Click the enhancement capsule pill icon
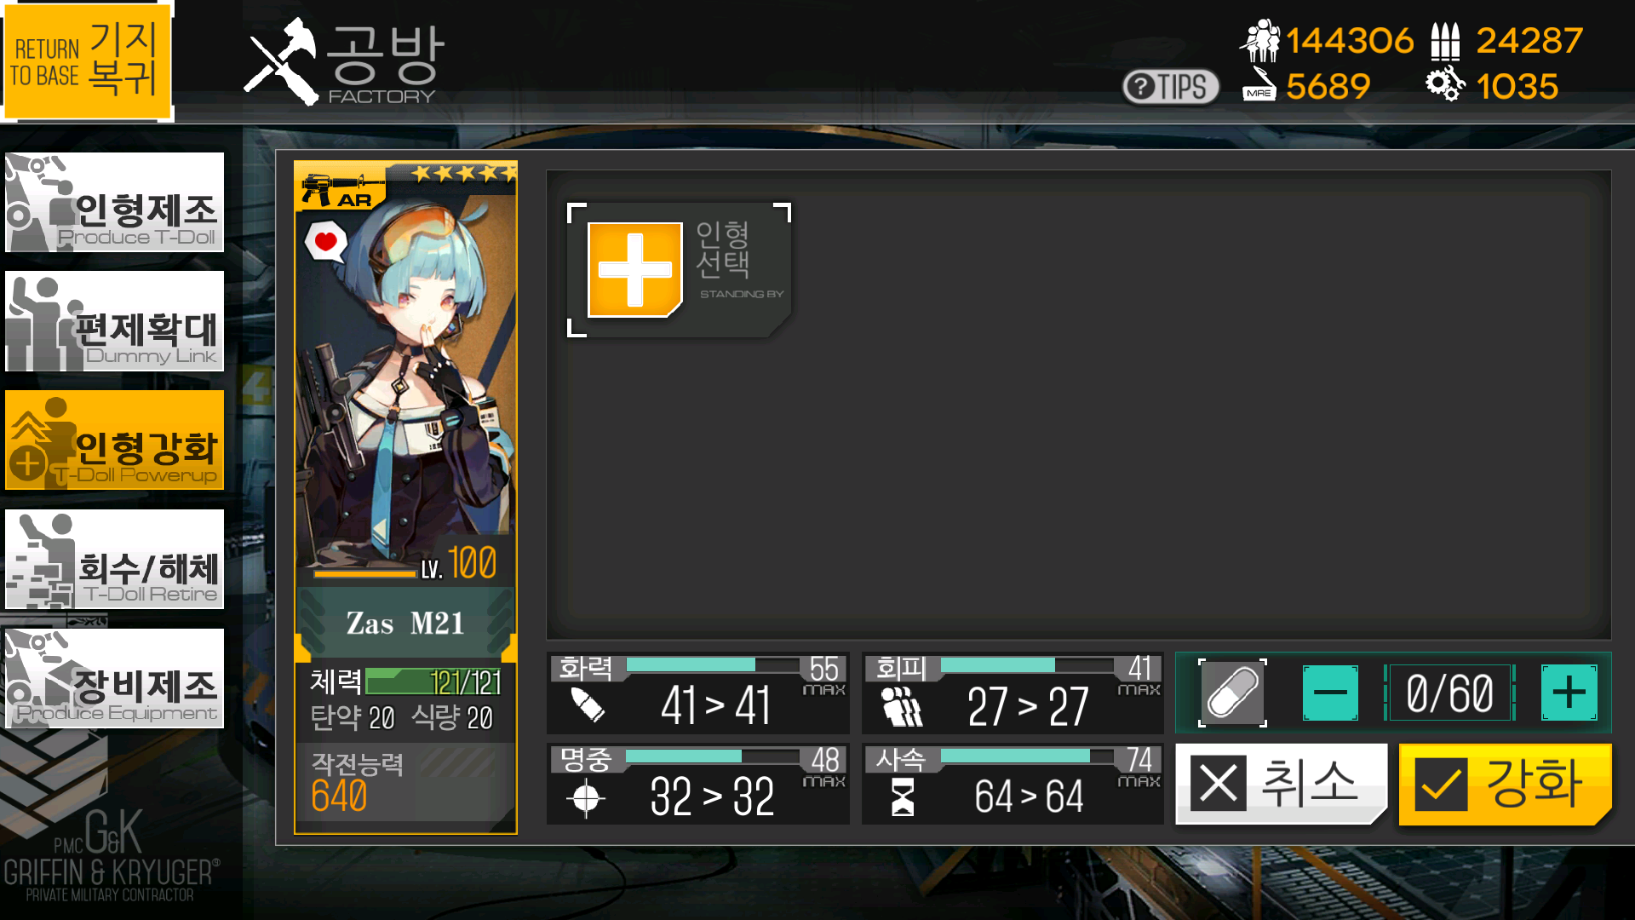The image size is (1635, 920). [1232, 692]
